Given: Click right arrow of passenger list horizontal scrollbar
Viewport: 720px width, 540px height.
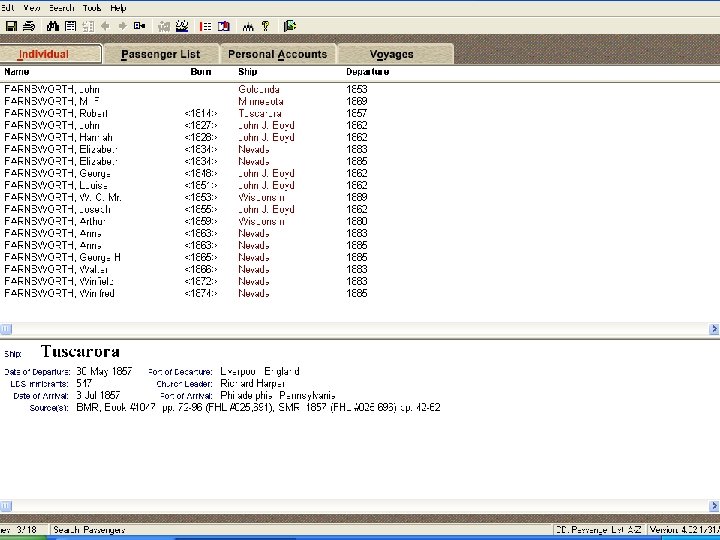Looking at the screenshot, I should [x=714, y=329].
